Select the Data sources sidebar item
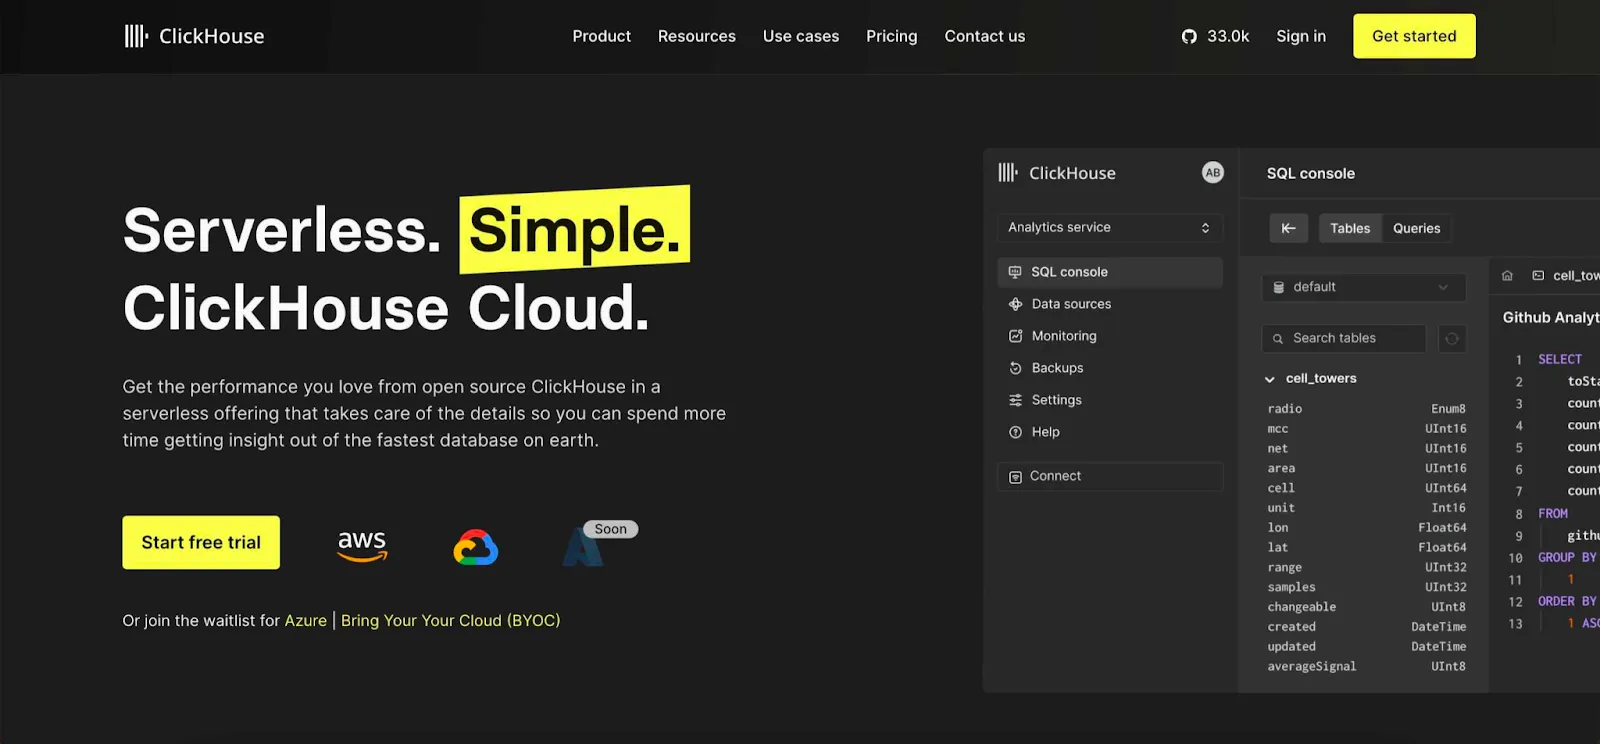 coord(1109,304)
